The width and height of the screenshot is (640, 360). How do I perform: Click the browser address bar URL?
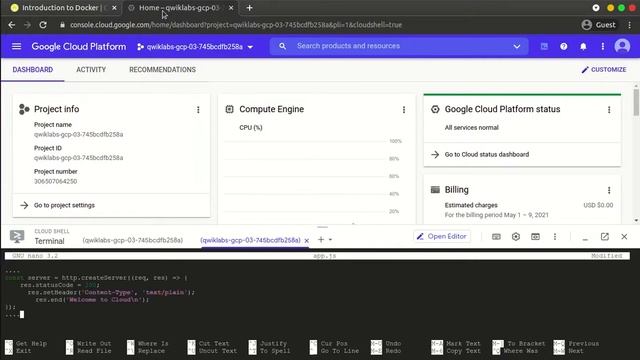(236, 25)
